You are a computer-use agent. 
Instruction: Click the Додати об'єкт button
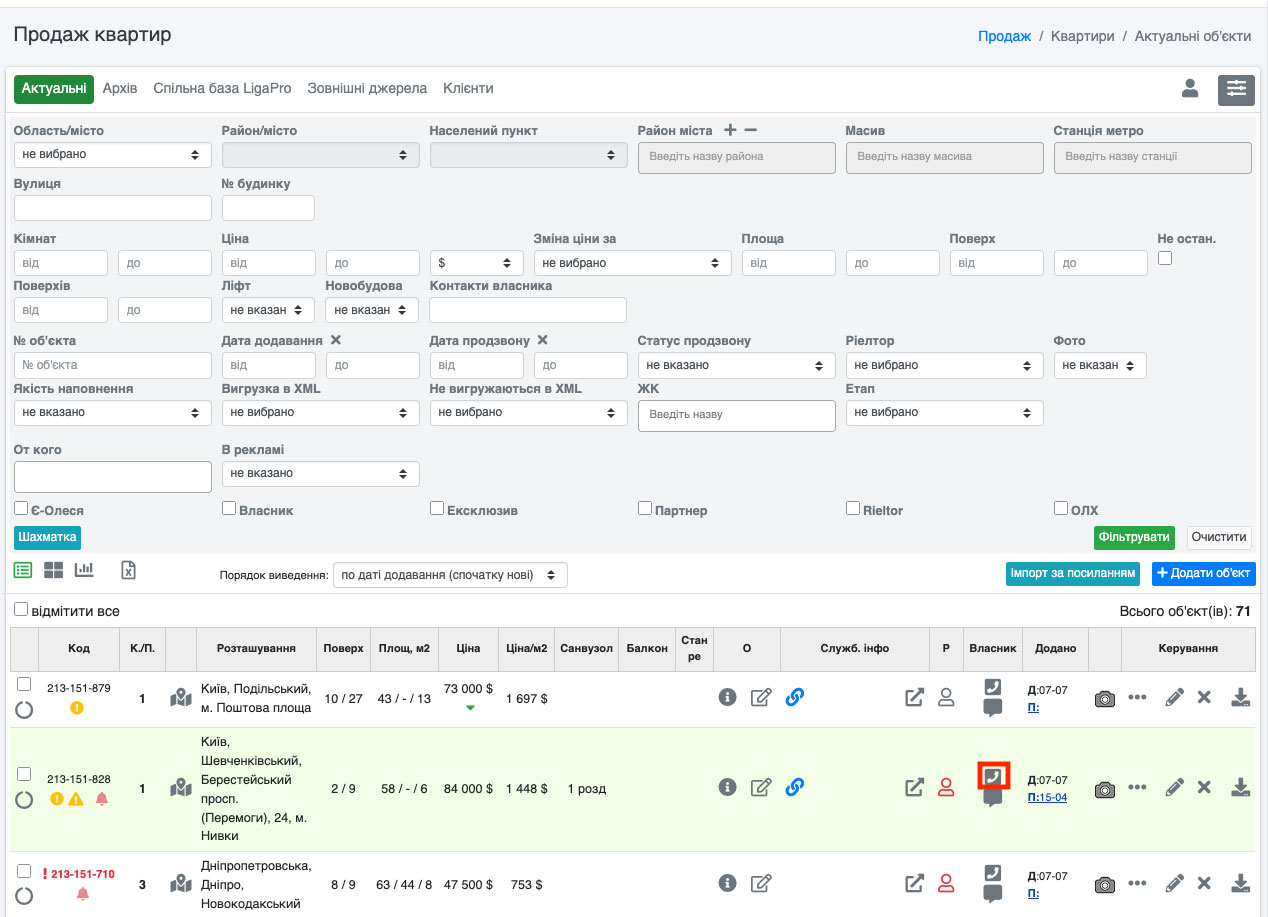[1203, 573]
